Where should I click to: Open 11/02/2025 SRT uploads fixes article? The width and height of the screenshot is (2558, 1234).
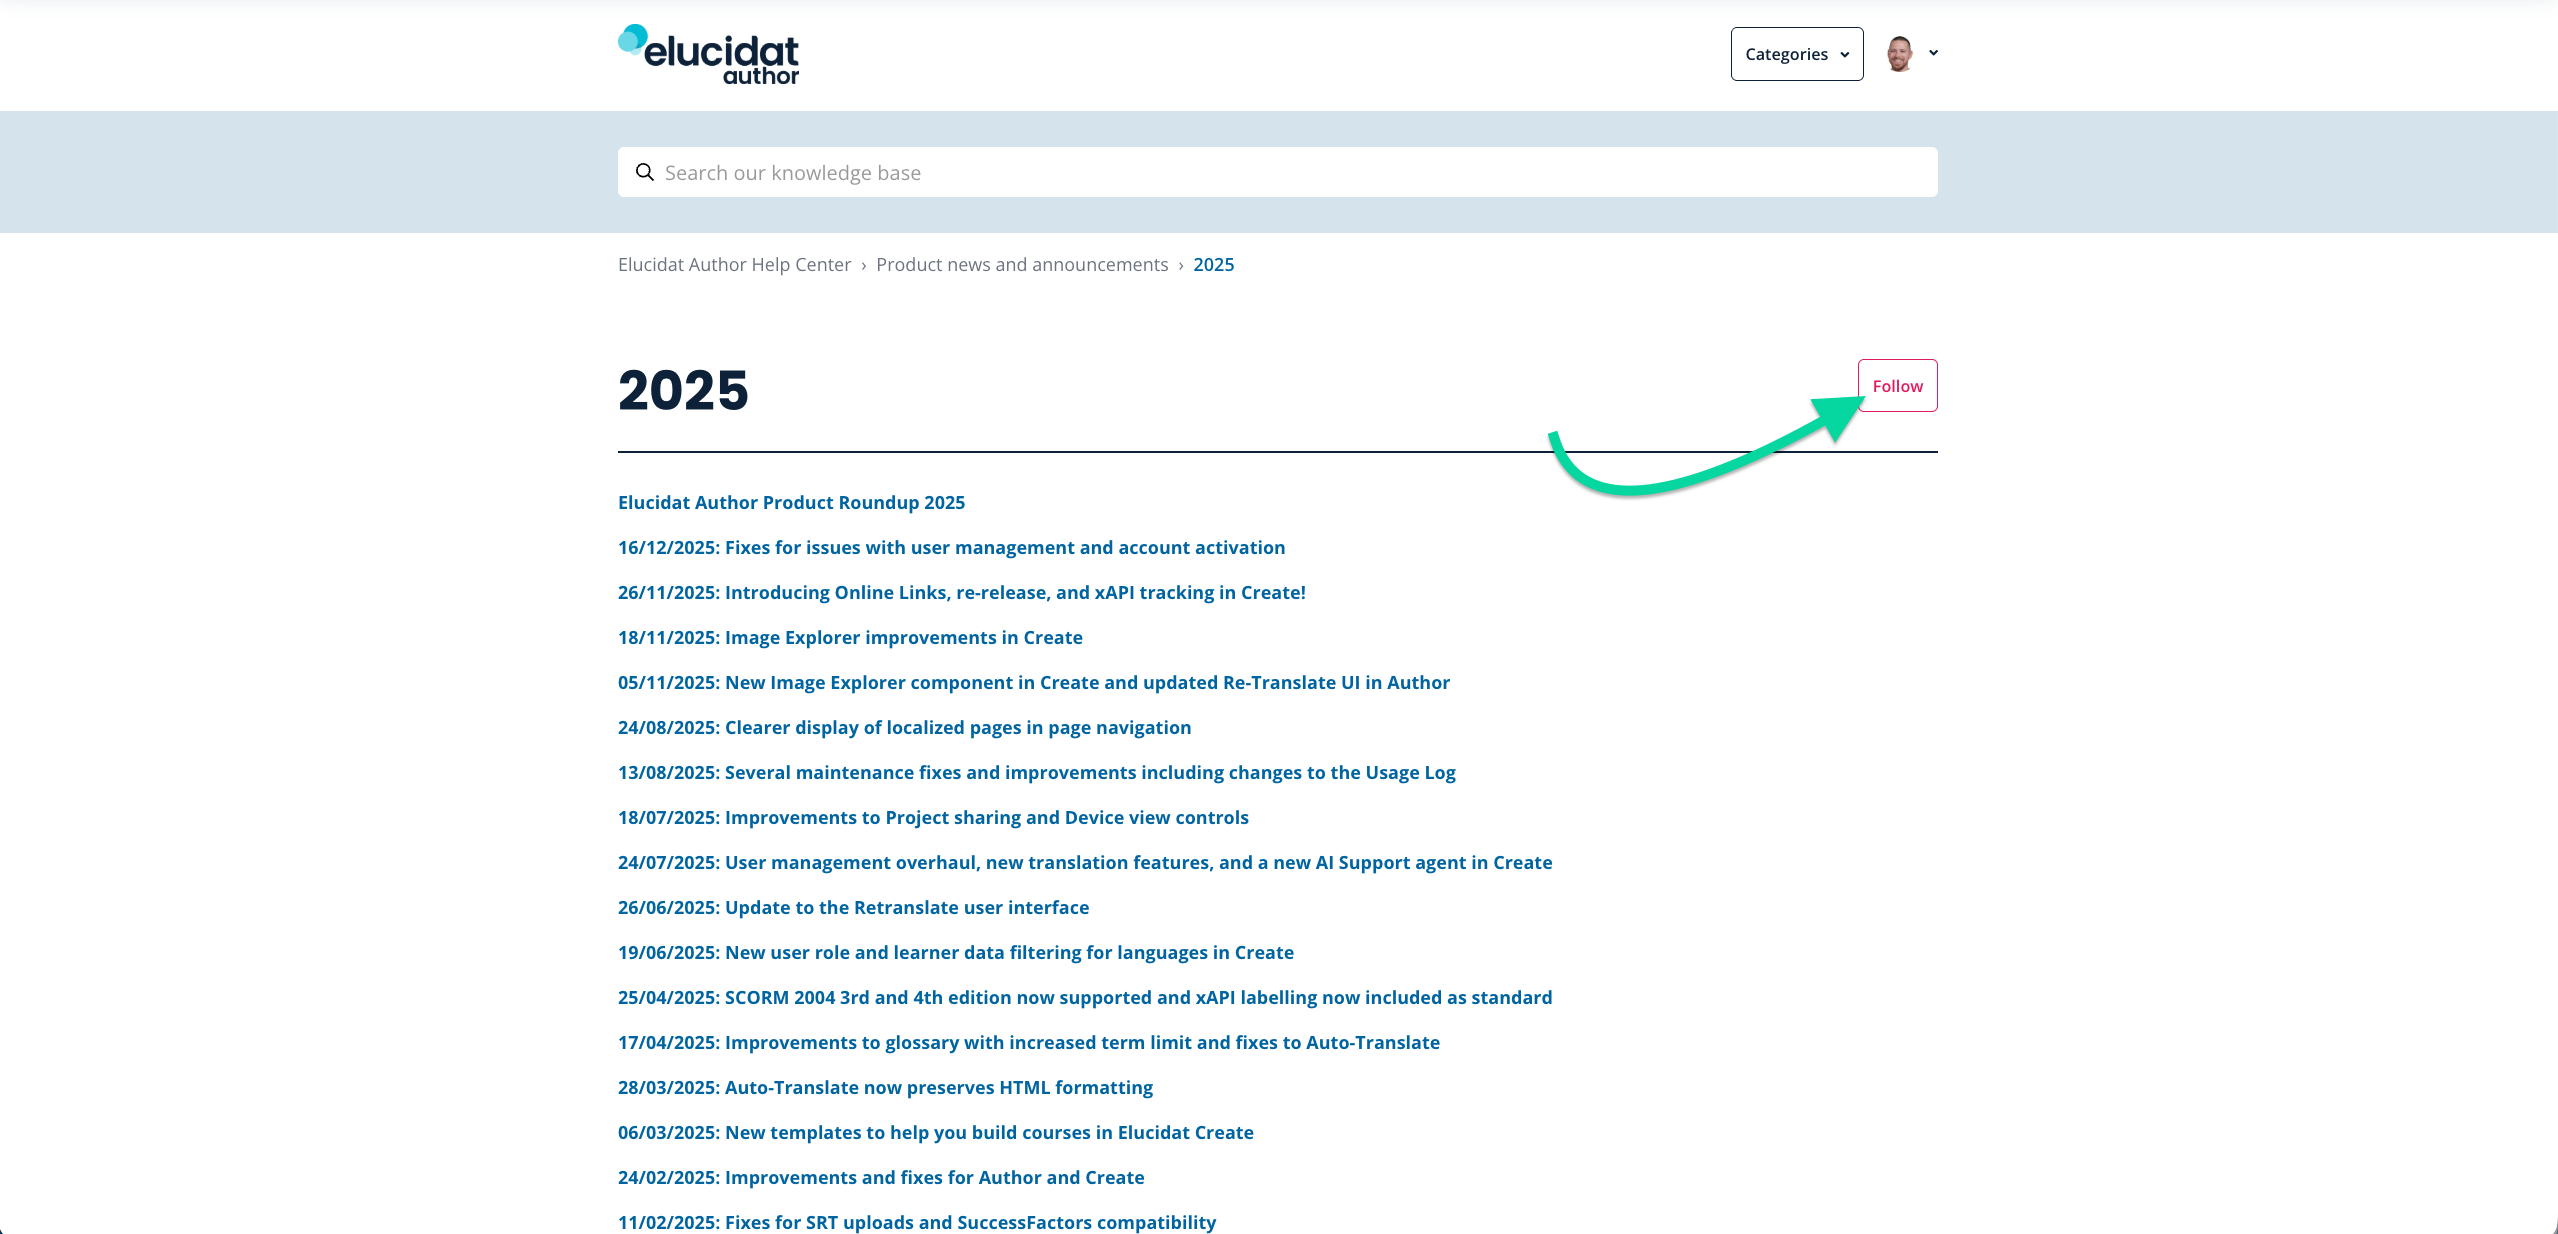tap(917, 1222)
